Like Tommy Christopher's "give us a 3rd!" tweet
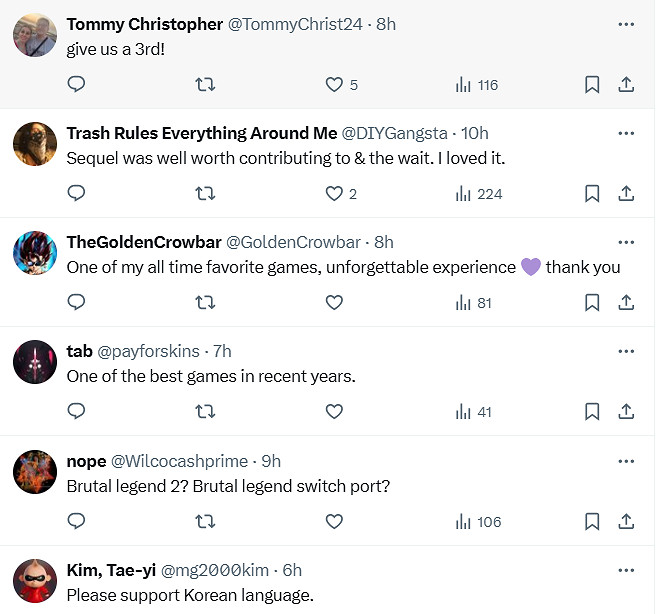 [x=335, y=85]
